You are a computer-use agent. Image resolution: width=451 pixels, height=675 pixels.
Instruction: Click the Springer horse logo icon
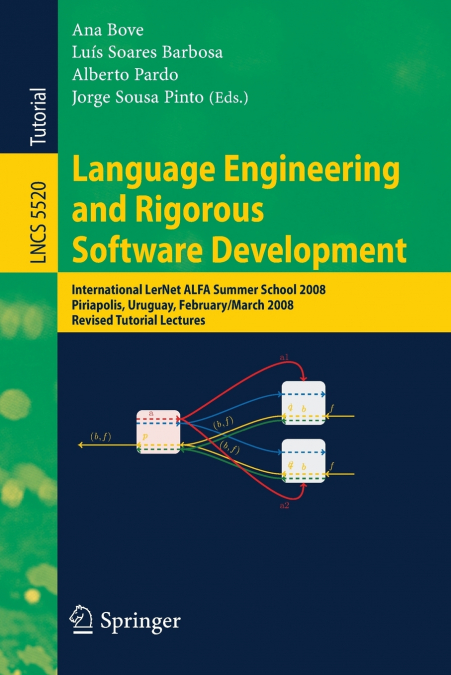coord(81,619)
